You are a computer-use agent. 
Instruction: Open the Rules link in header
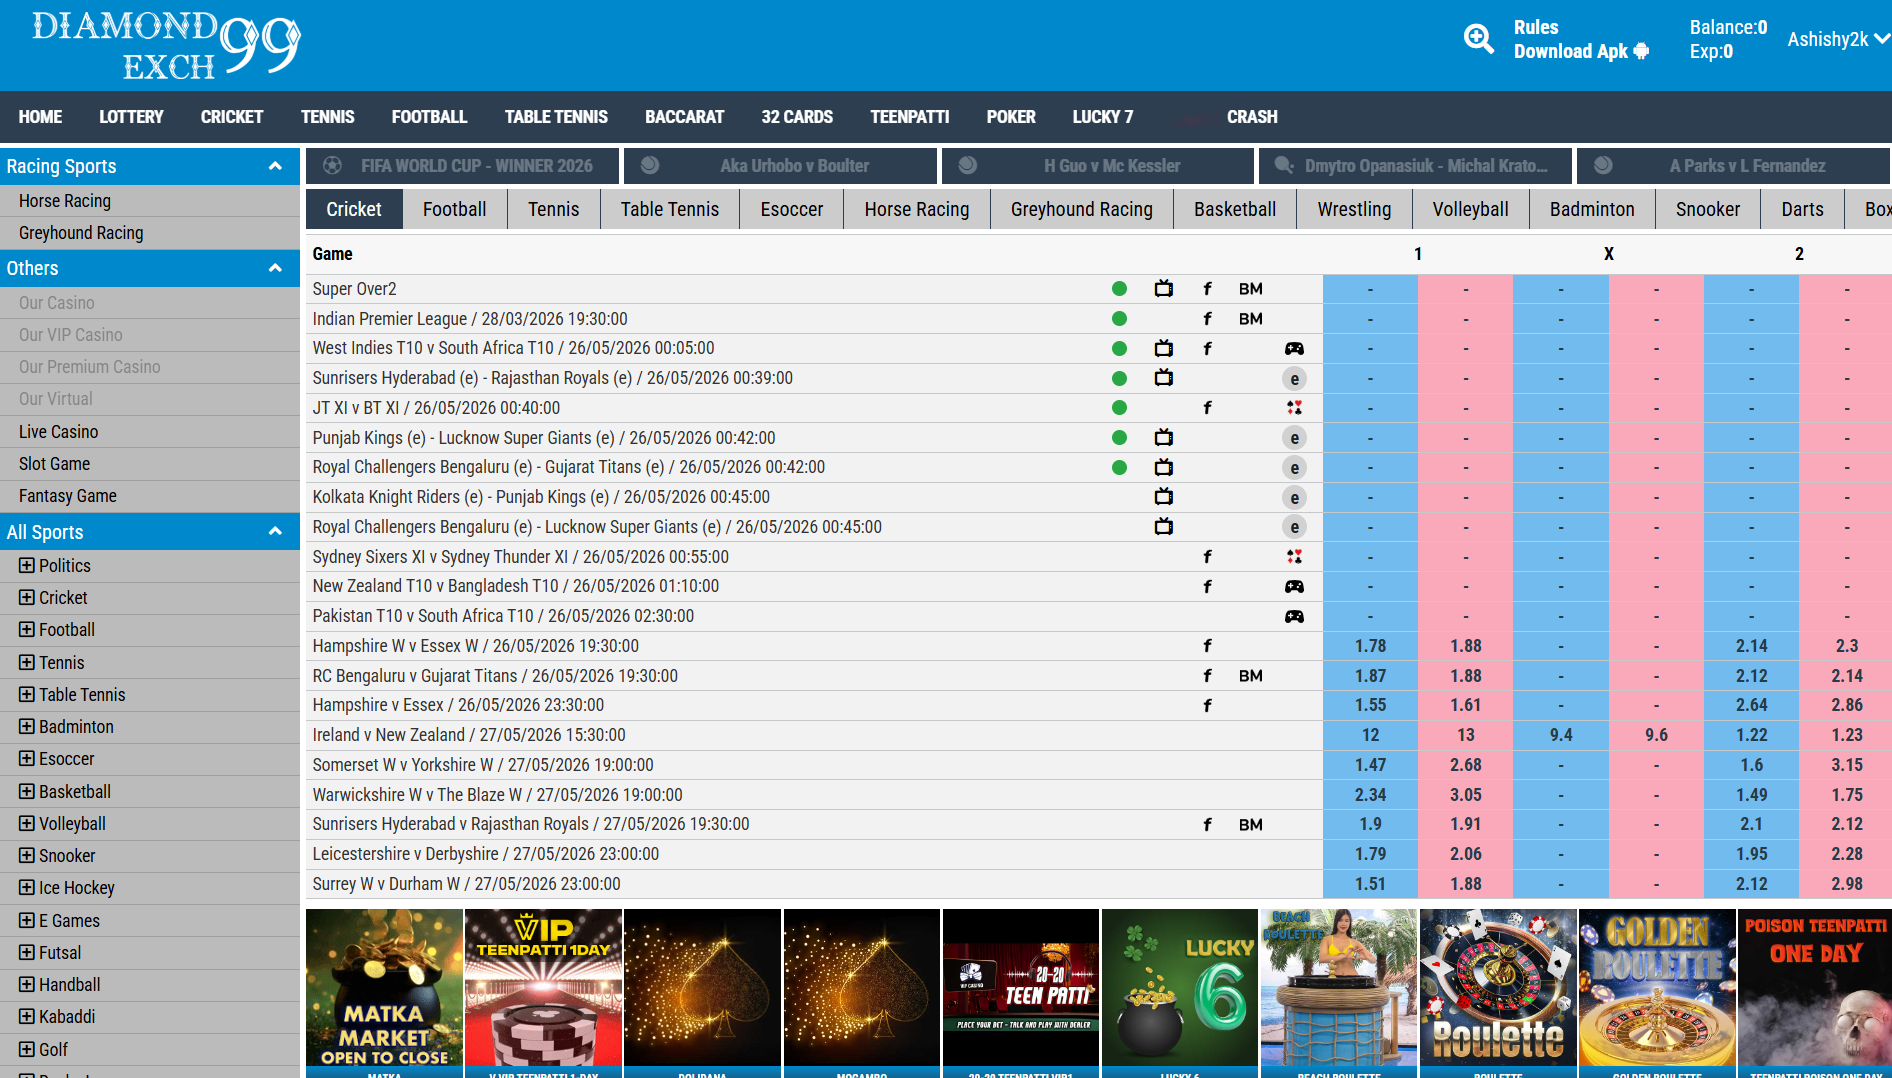tap(1535, 27)
